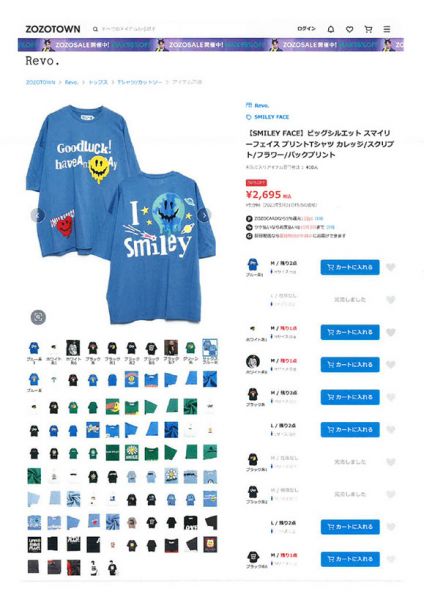Favorite the blue M size variant heart
Screen dimensions: 424x600
click(x=390, y=267)
